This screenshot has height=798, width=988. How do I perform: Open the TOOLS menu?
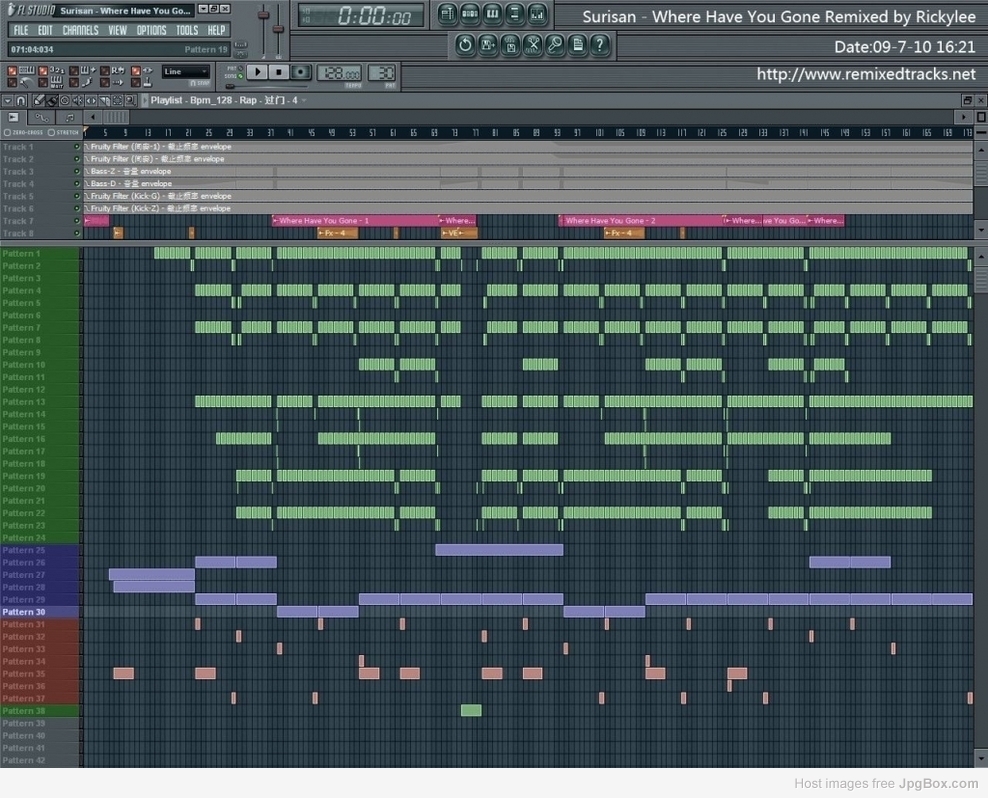click(187, 30)
